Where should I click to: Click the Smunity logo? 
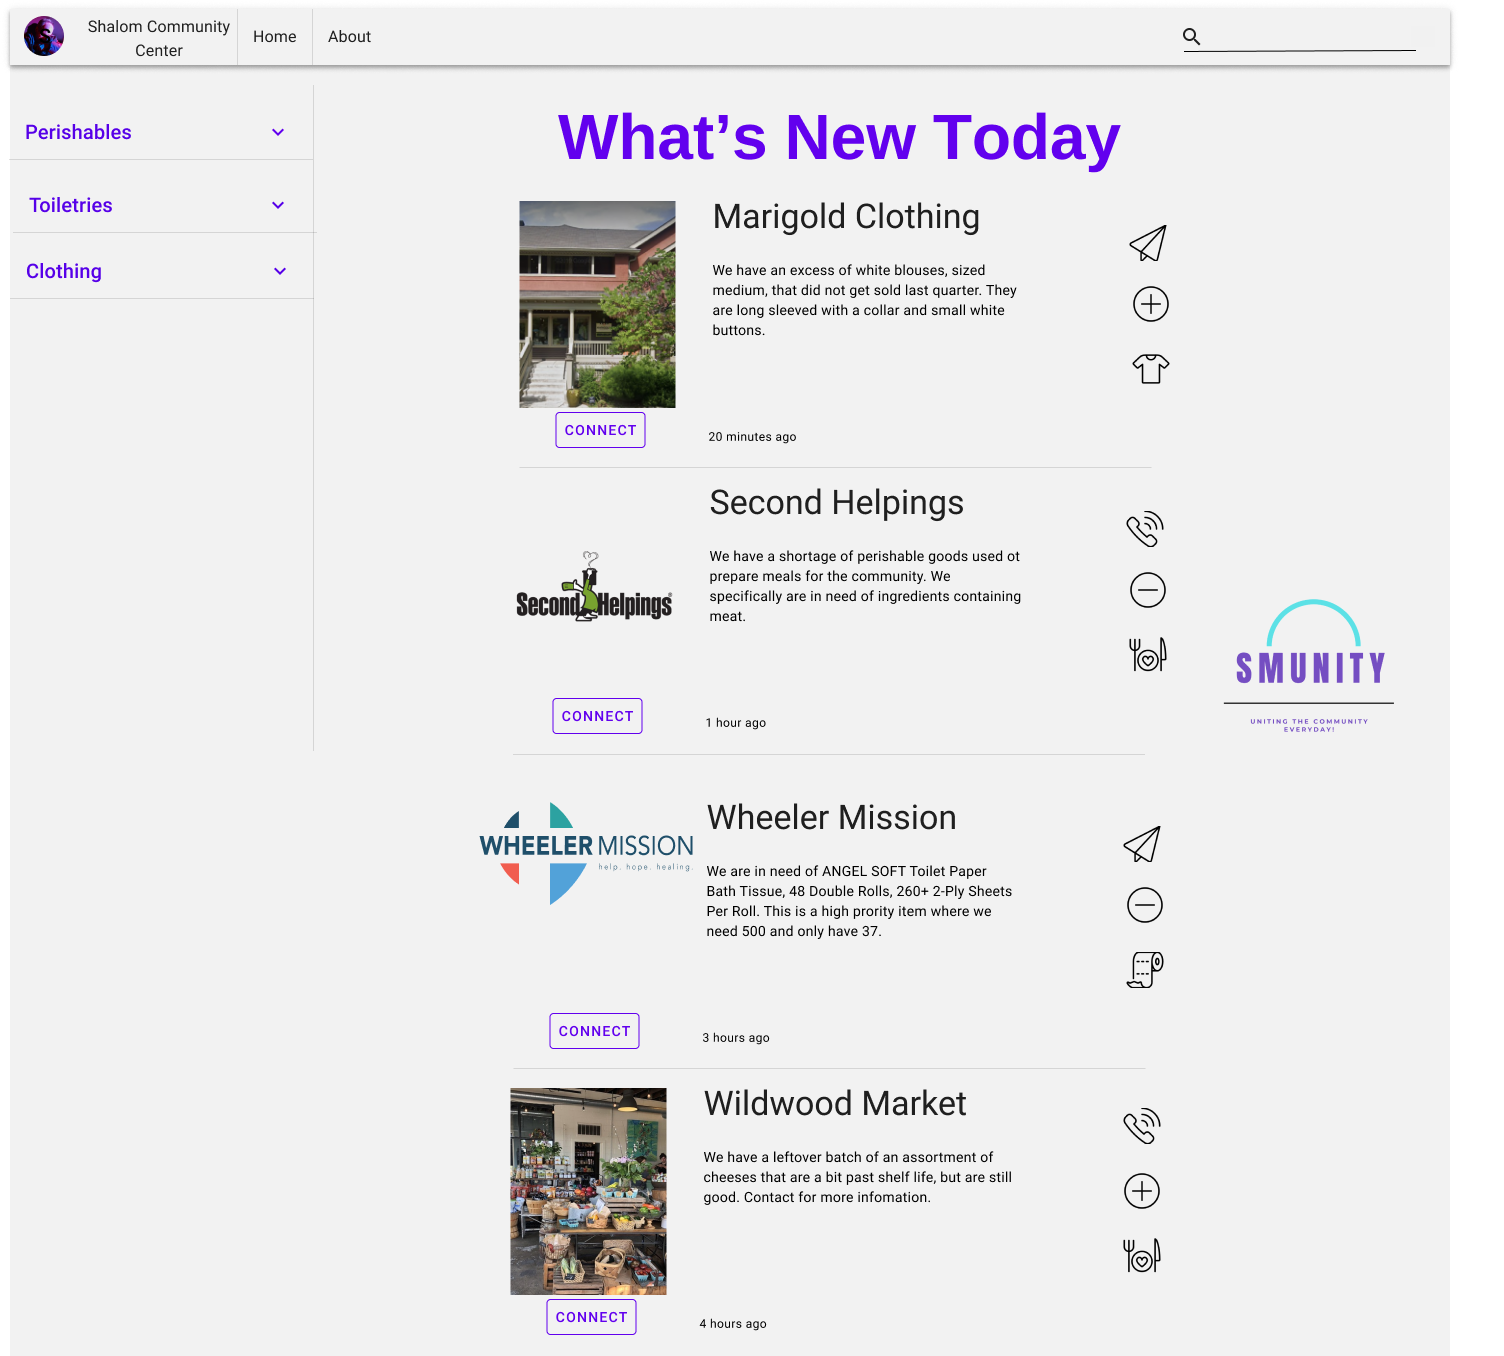[x=1309, y=666]
